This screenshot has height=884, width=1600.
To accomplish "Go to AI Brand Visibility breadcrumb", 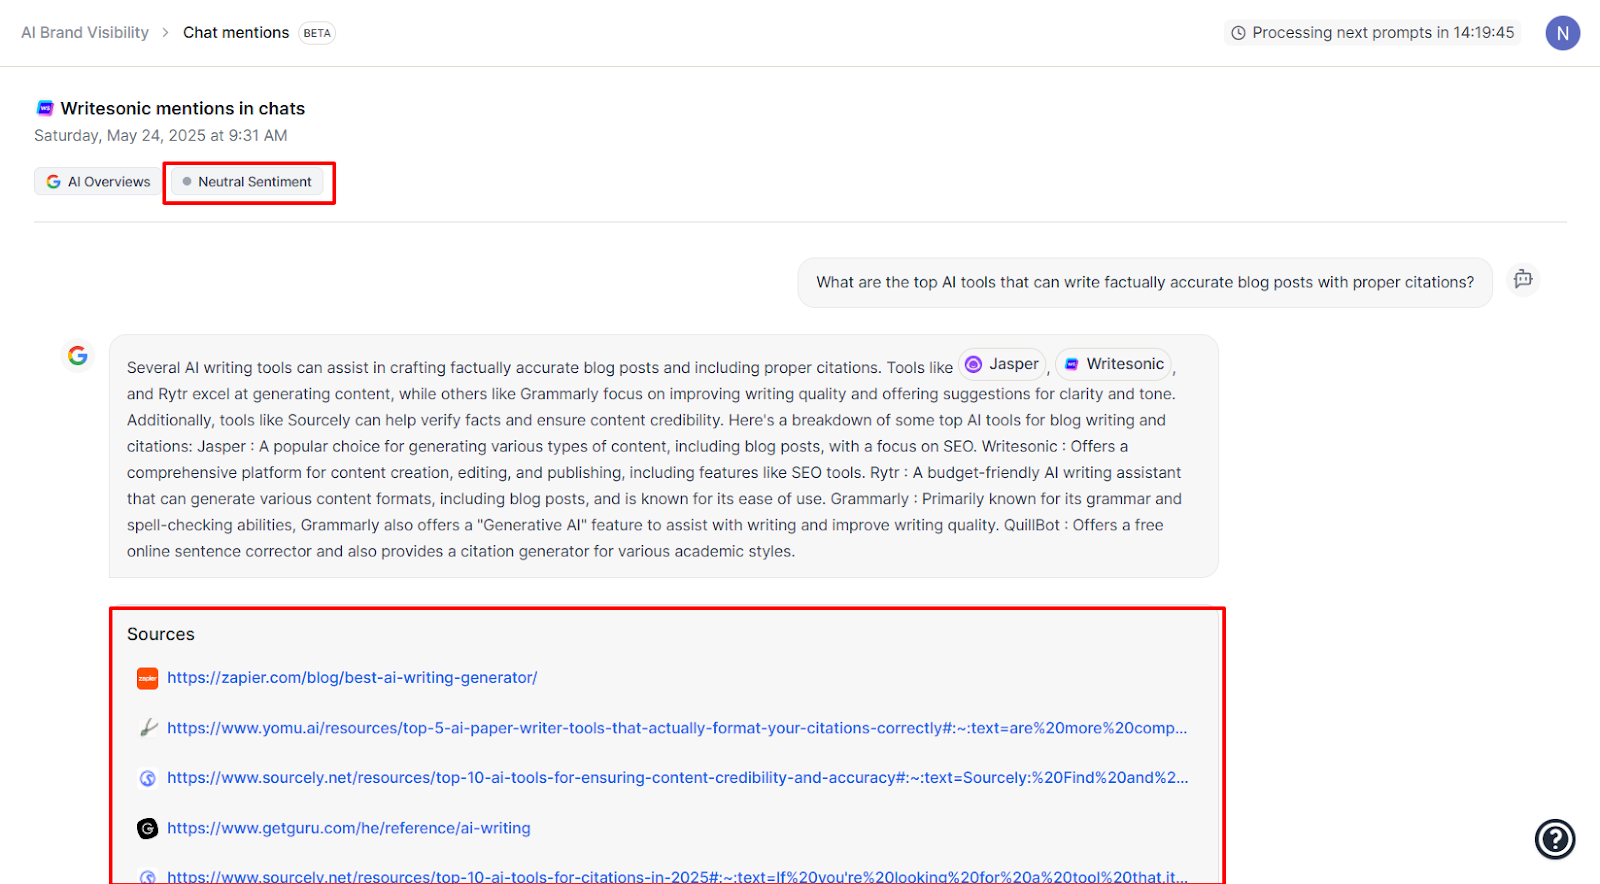I will (x=85, y=33).
